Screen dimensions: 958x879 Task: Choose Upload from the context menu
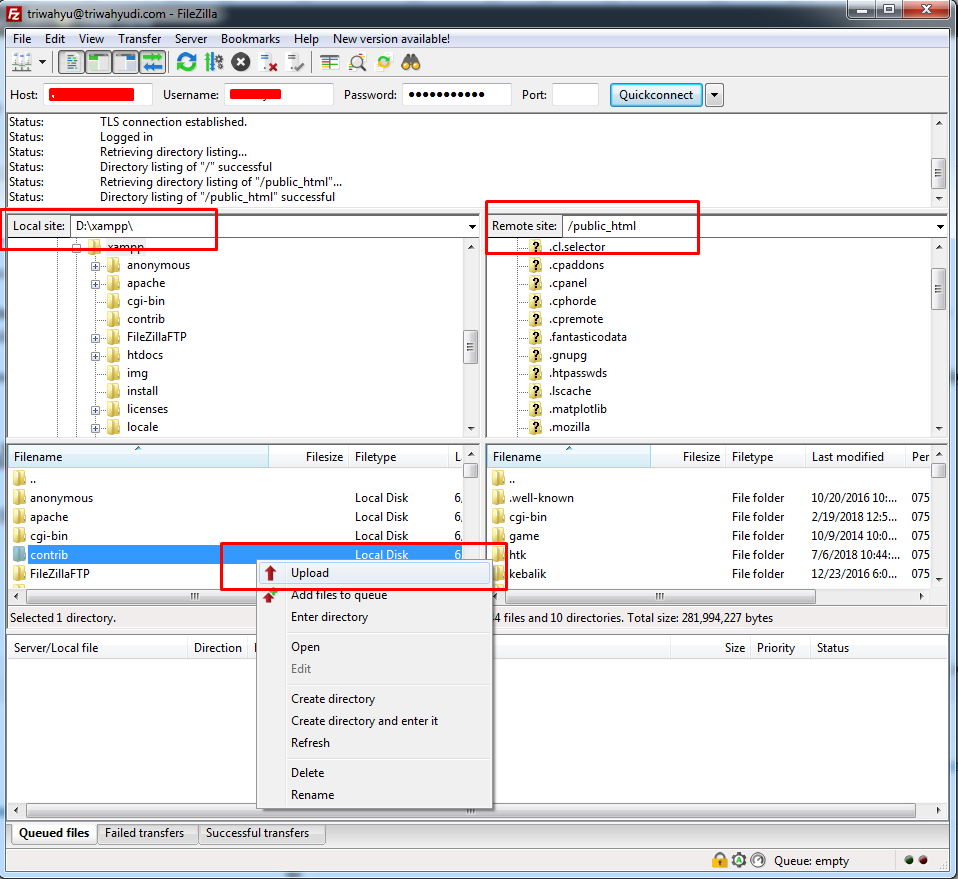tap(375, 573)
